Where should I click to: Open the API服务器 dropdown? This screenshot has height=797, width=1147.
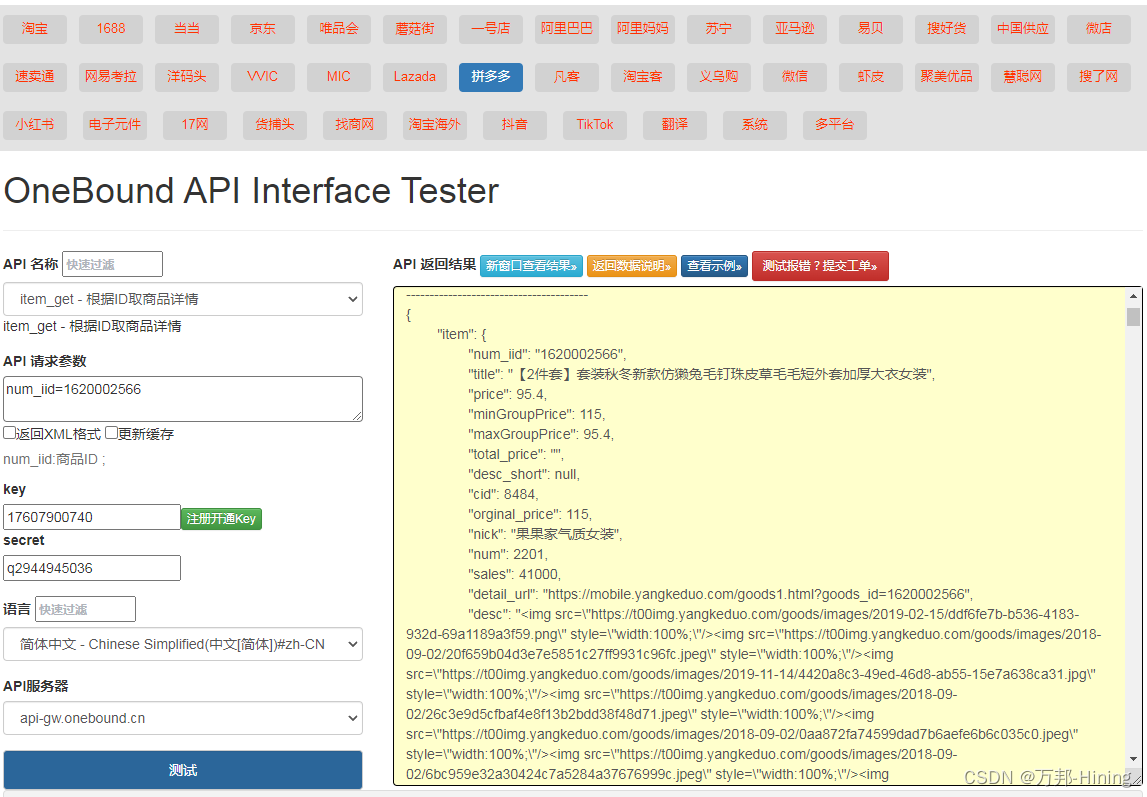coord(183,718)
